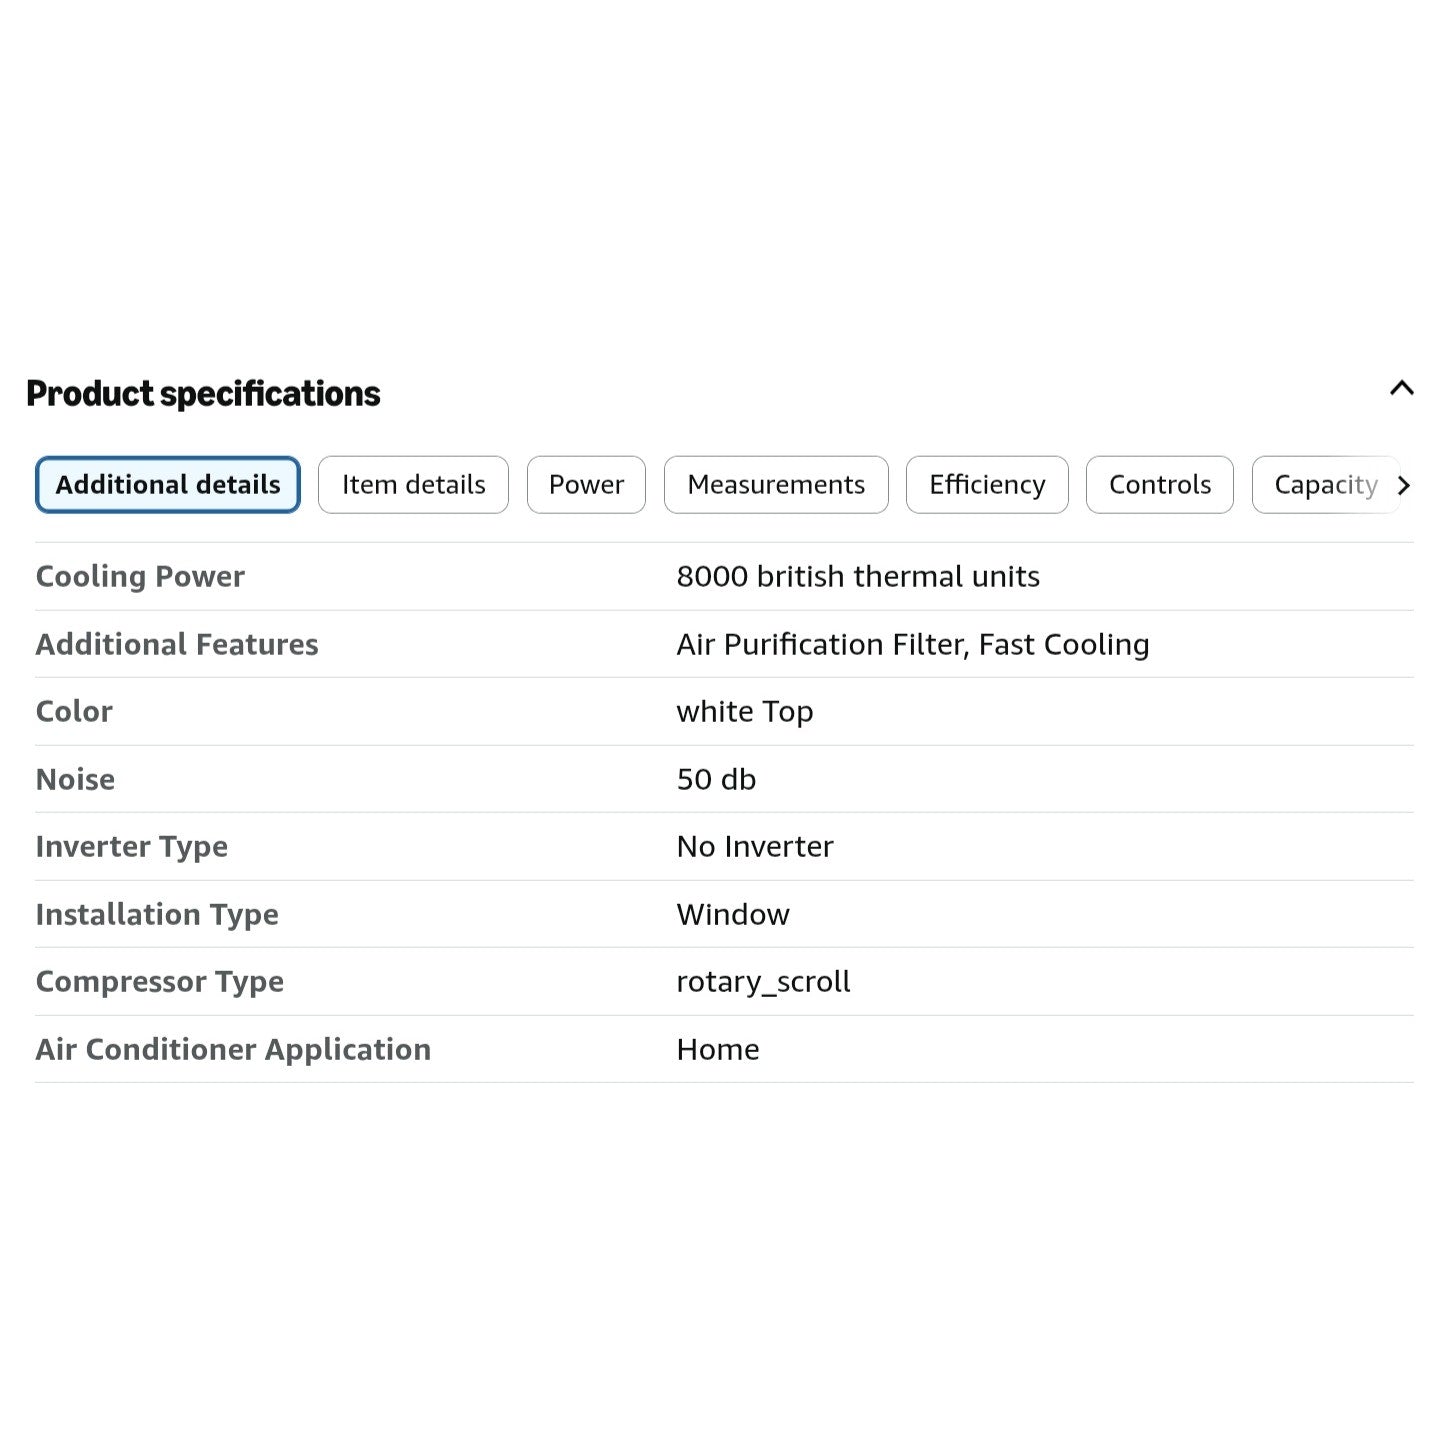Collapse the Product specifications section

(1402, 388)
